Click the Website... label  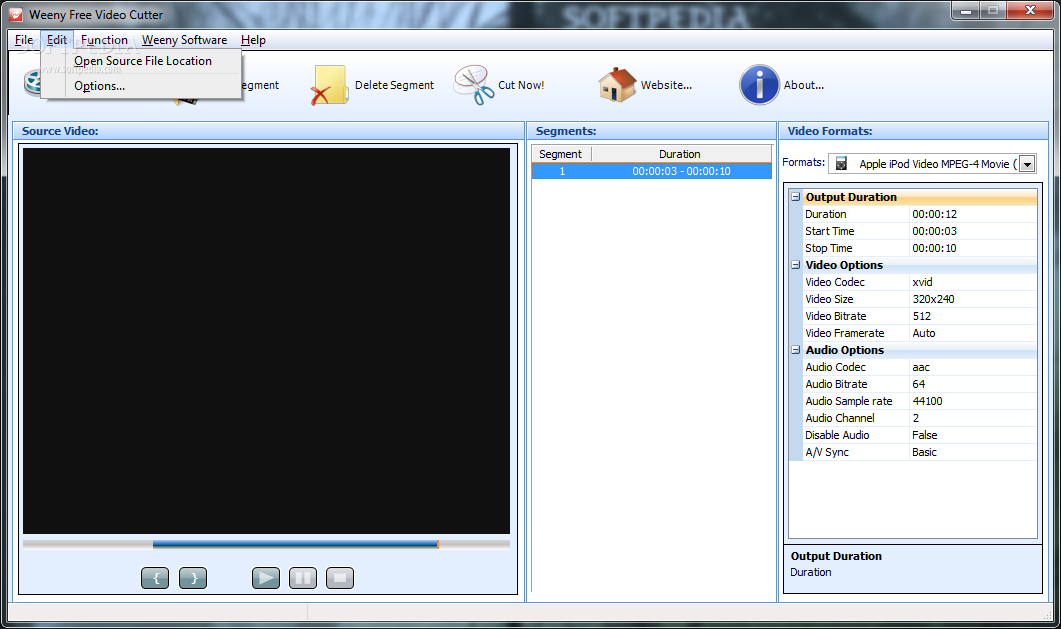(x=667, y=85)
